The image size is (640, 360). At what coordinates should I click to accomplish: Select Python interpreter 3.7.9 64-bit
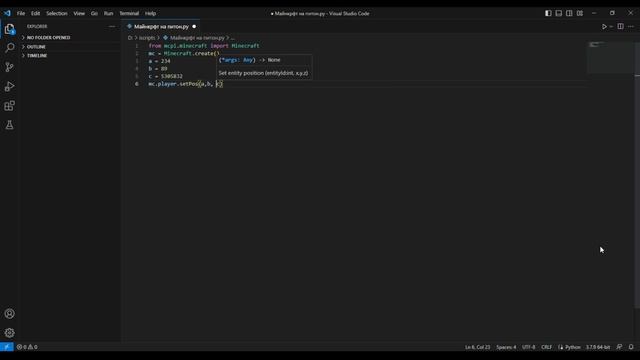coord(598,347)
